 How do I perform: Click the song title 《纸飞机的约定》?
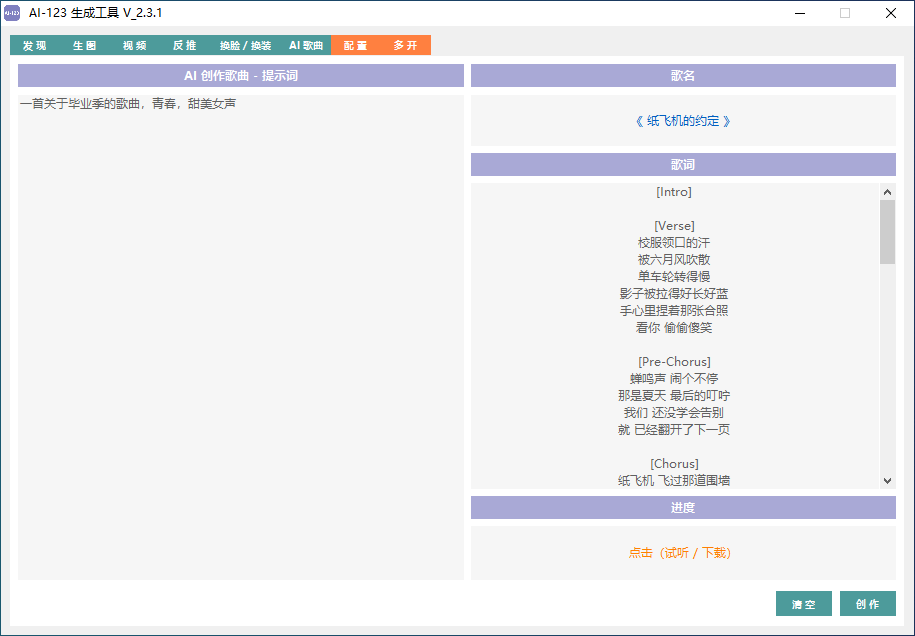(x=683, y=121)
